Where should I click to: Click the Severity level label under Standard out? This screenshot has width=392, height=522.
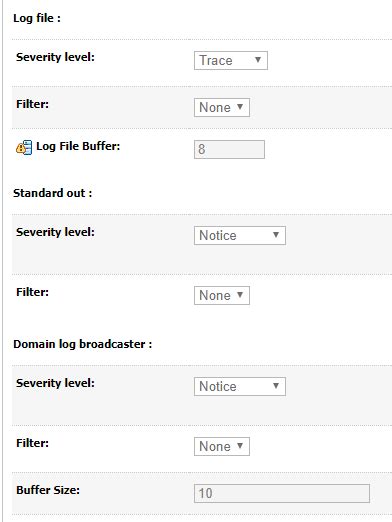55,232
